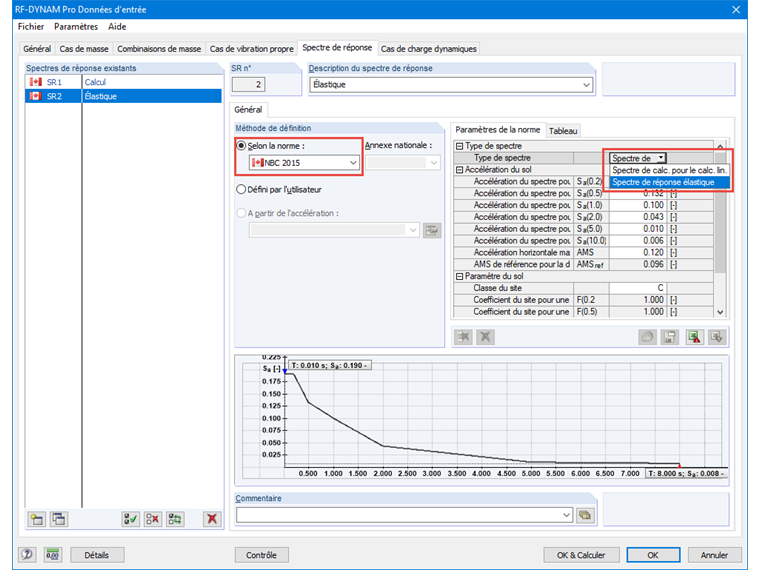
Task: Click the 'Classe du site' value C
Action: tap(638, 288)
